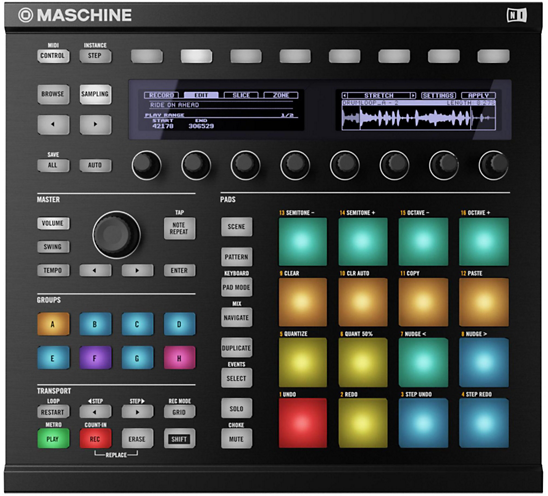This screenshot has height=496, width=548.
Task: Start playback with green PLAY button
Action: click(53, 439)
